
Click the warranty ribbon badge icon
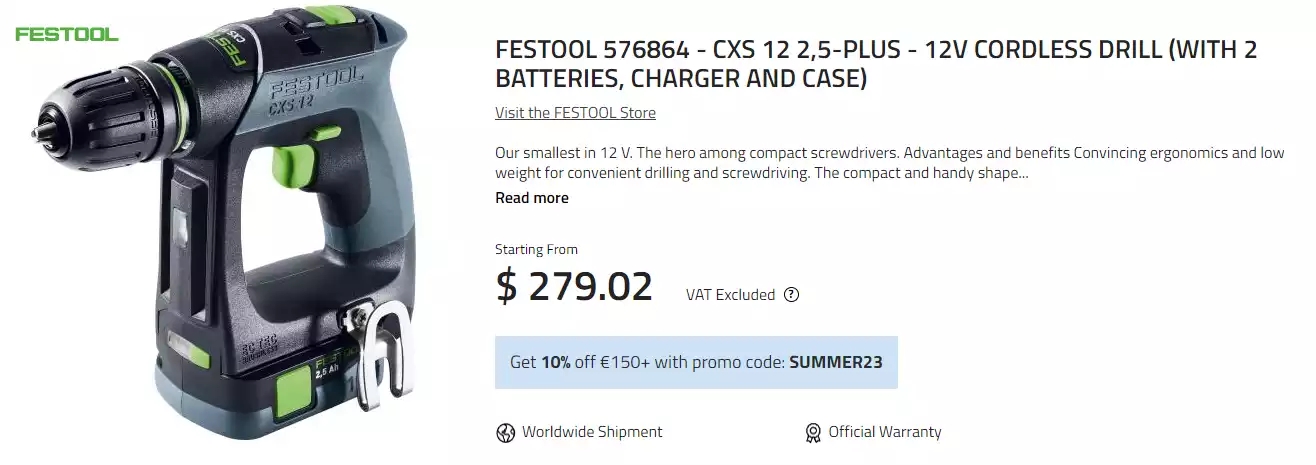813,432
